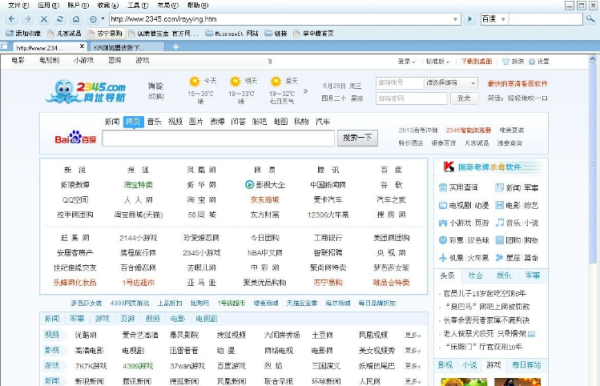Switch to the 娱乐 news tab
Image resolution: width=600 pixels, height=386 pixels.
(504, 275)
